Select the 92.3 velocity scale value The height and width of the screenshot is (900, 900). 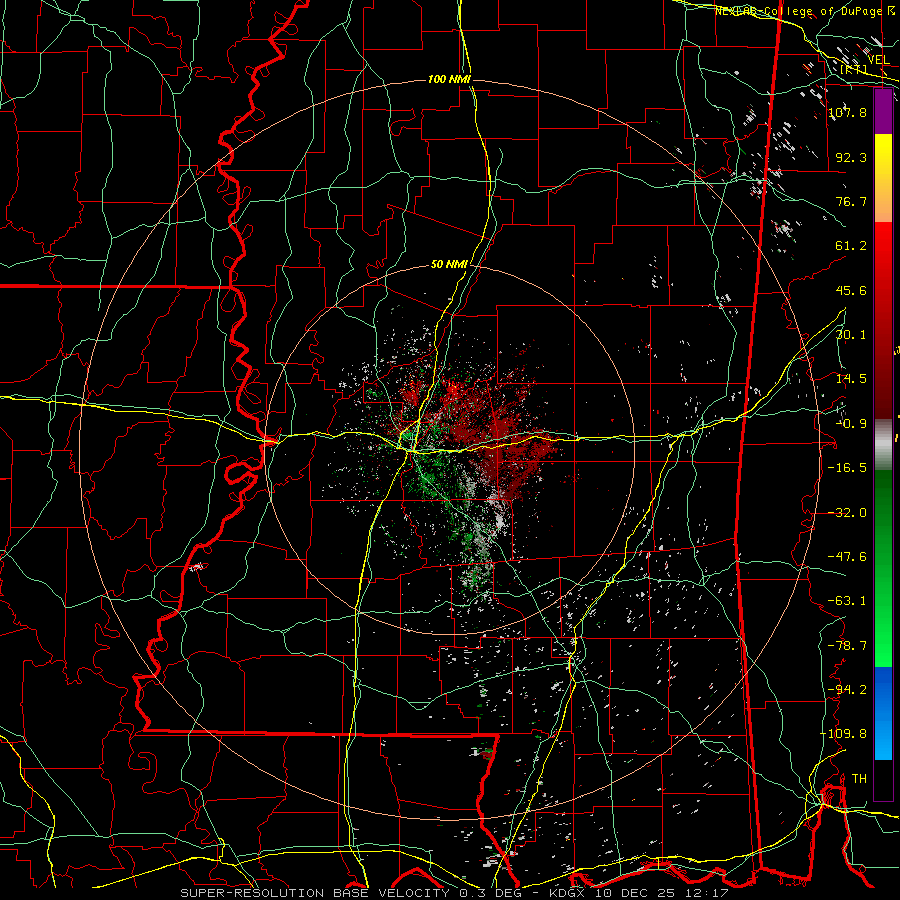pos(851,157)
